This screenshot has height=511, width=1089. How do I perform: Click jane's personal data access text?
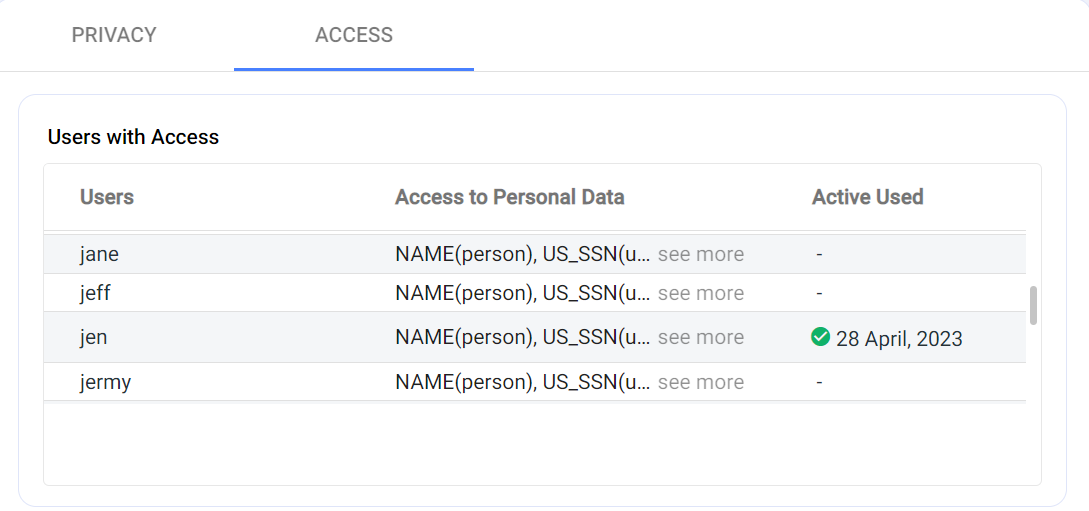522,254
